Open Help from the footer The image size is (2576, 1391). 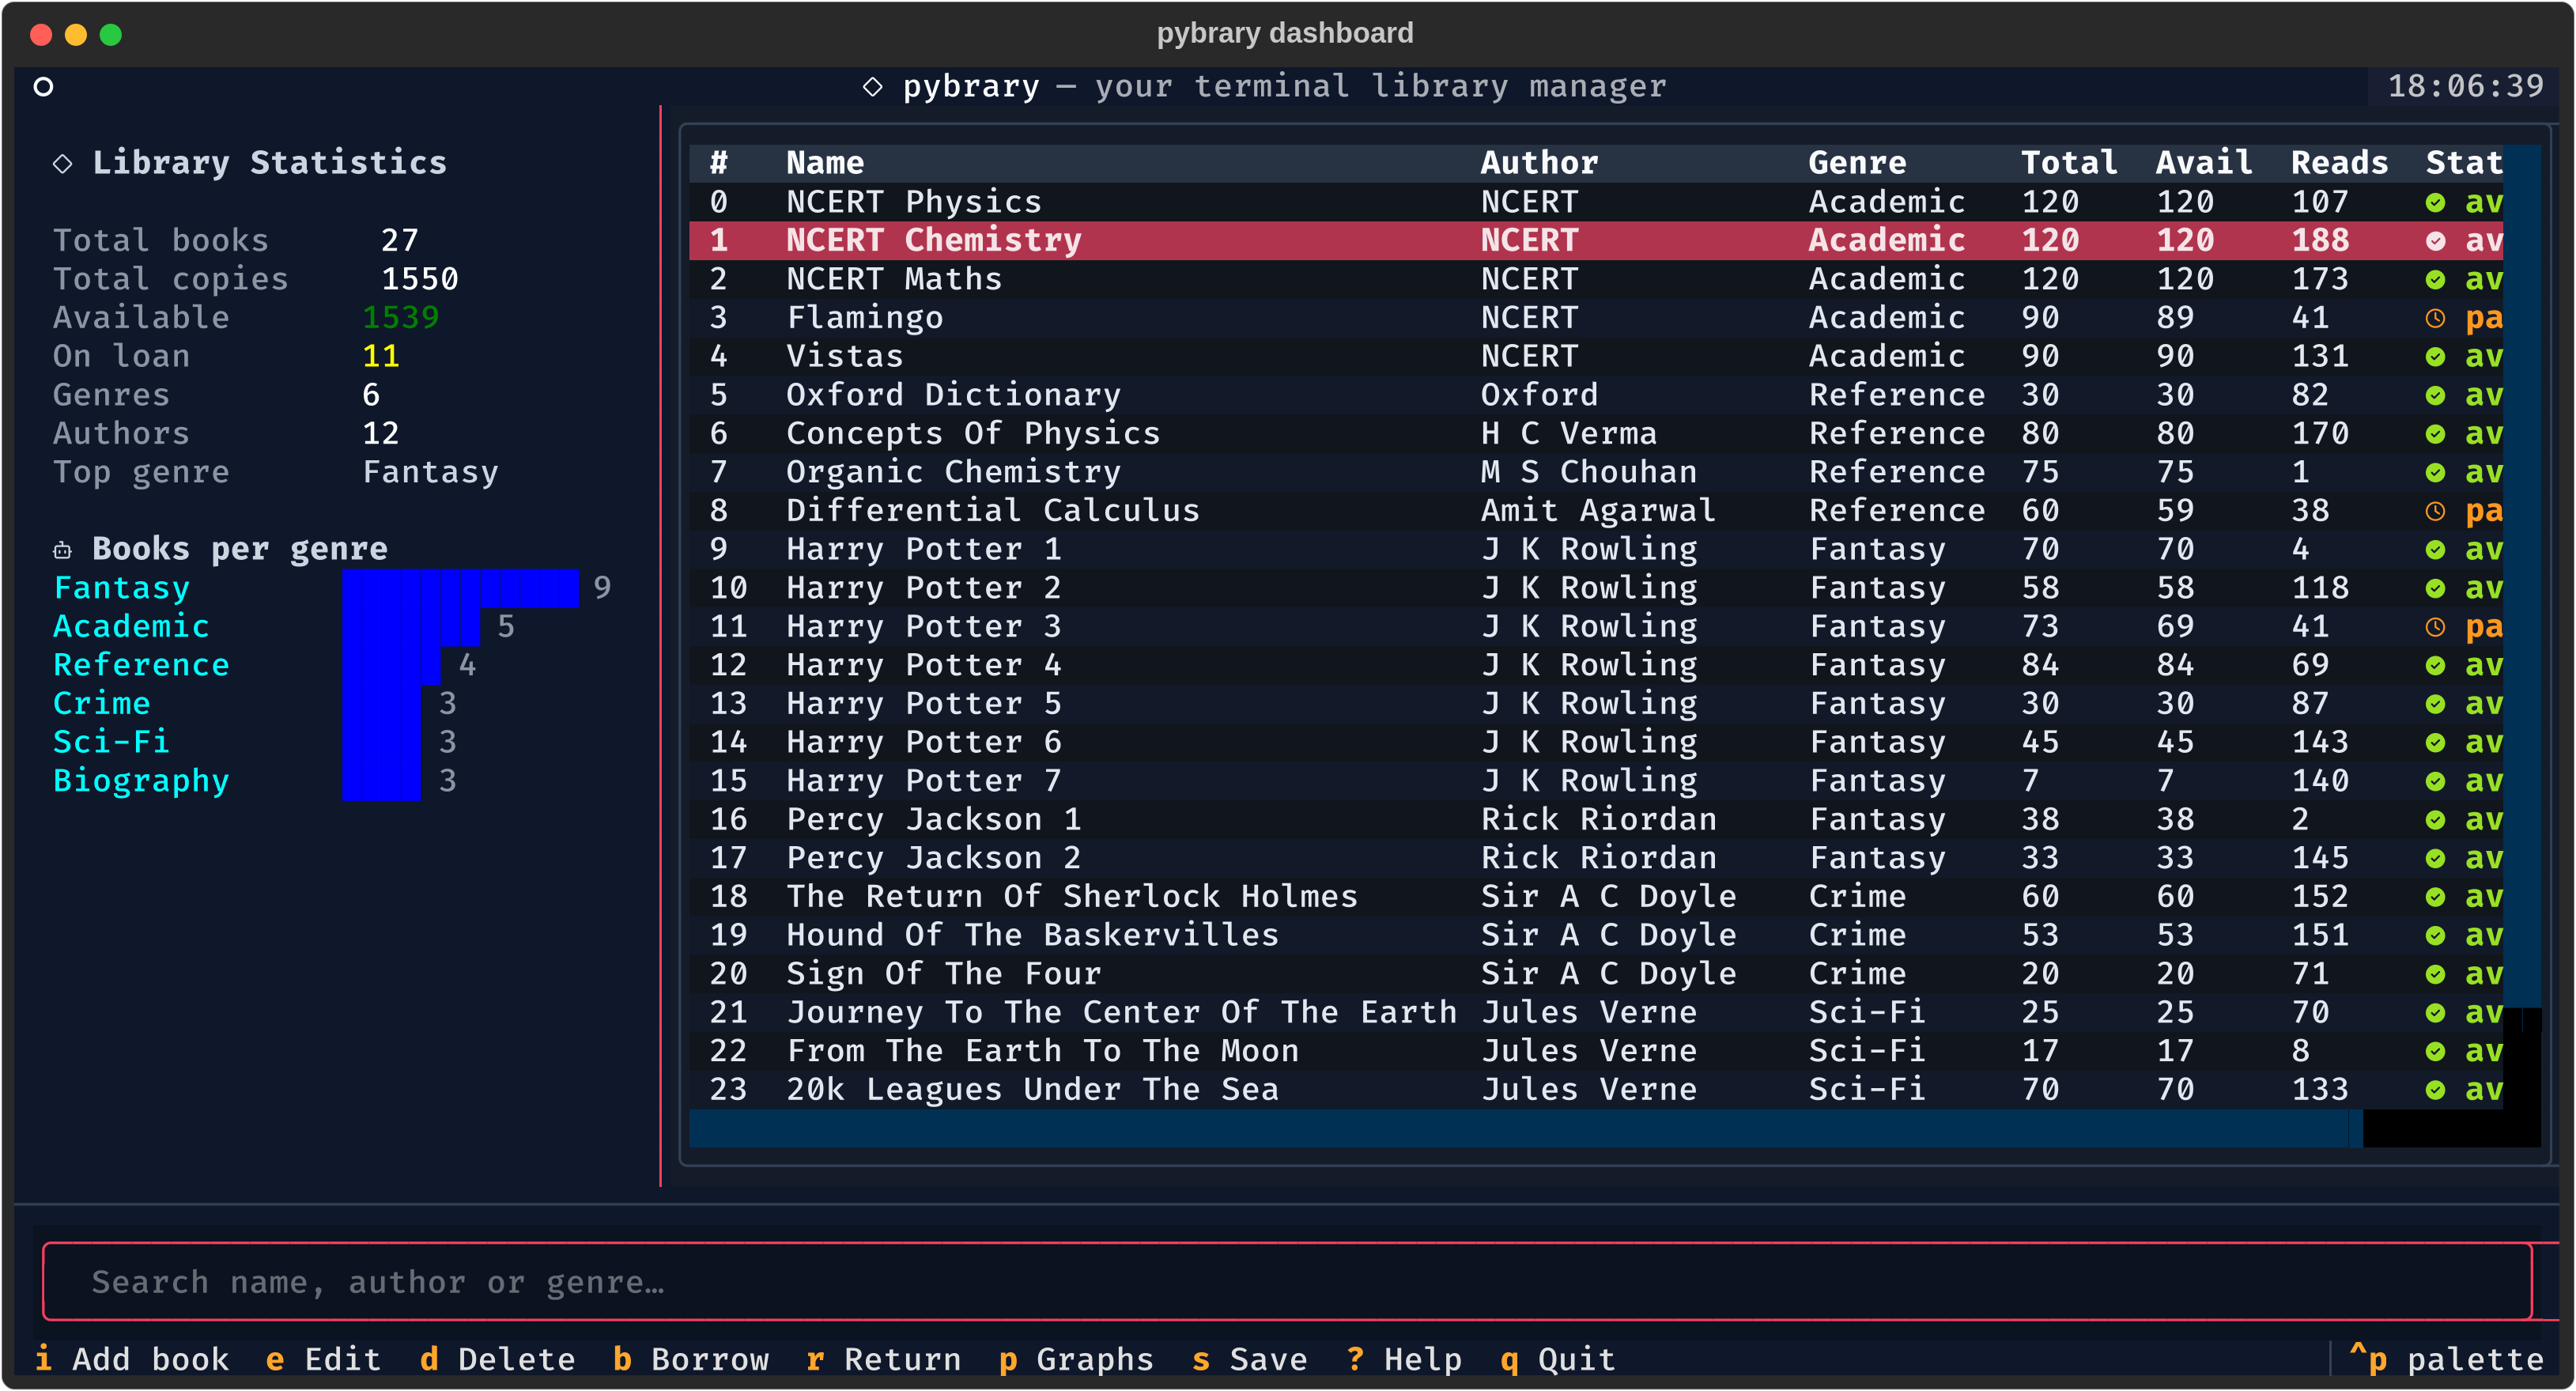pyautogui.click(x=1404, y=1360)
